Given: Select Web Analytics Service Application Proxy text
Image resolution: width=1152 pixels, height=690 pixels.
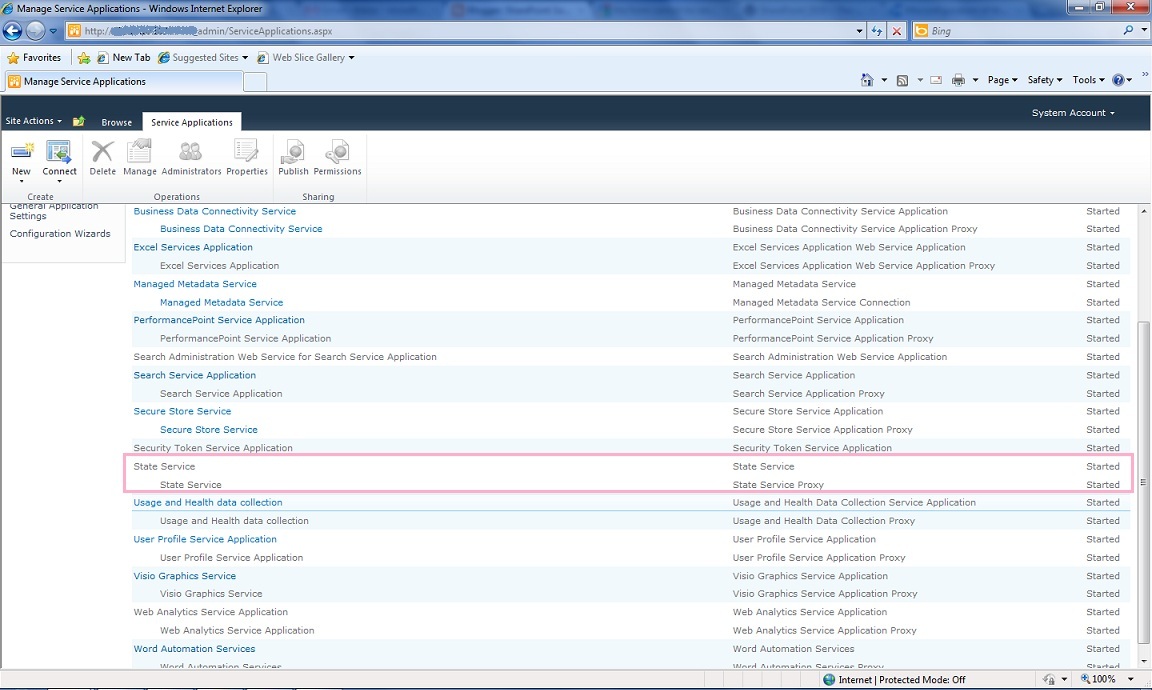Looking at the screenshot, I should [824, 630].
